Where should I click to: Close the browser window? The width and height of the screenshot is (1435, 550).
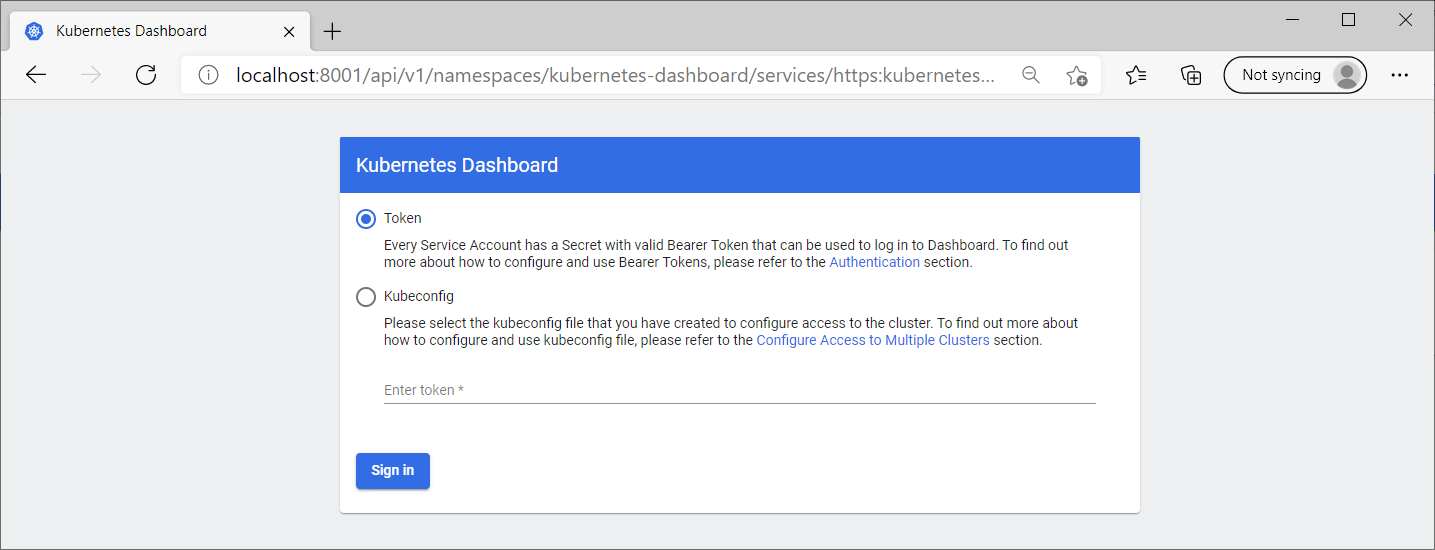[x=1404, y=20]
